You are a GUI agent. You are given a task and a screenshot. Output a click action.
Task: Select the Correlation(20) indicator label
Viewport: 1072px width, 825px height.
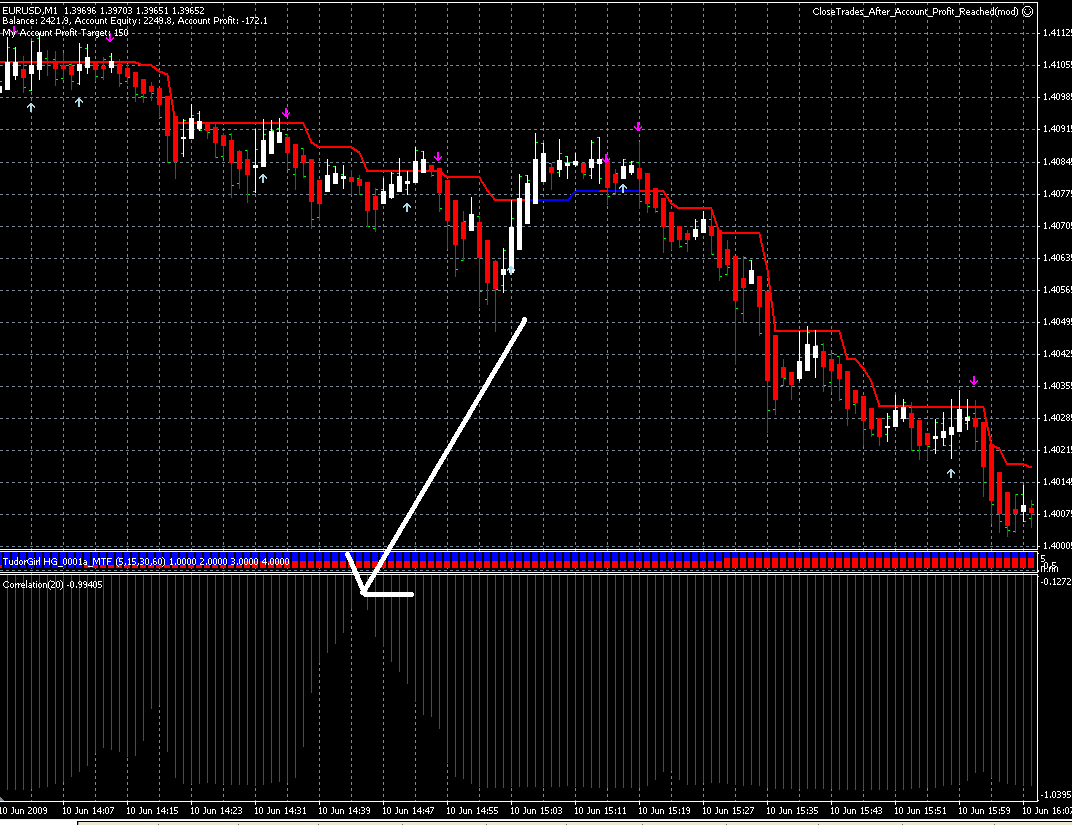[53, 585]
